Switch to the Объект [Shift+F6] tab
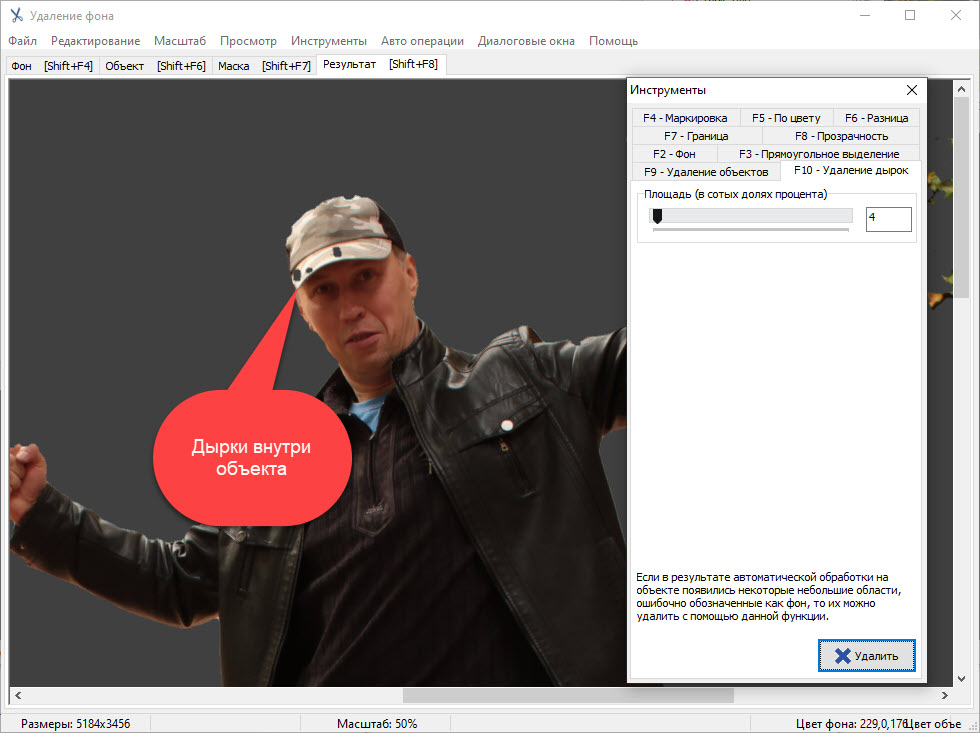980x733 pixels. pos(155,66)
